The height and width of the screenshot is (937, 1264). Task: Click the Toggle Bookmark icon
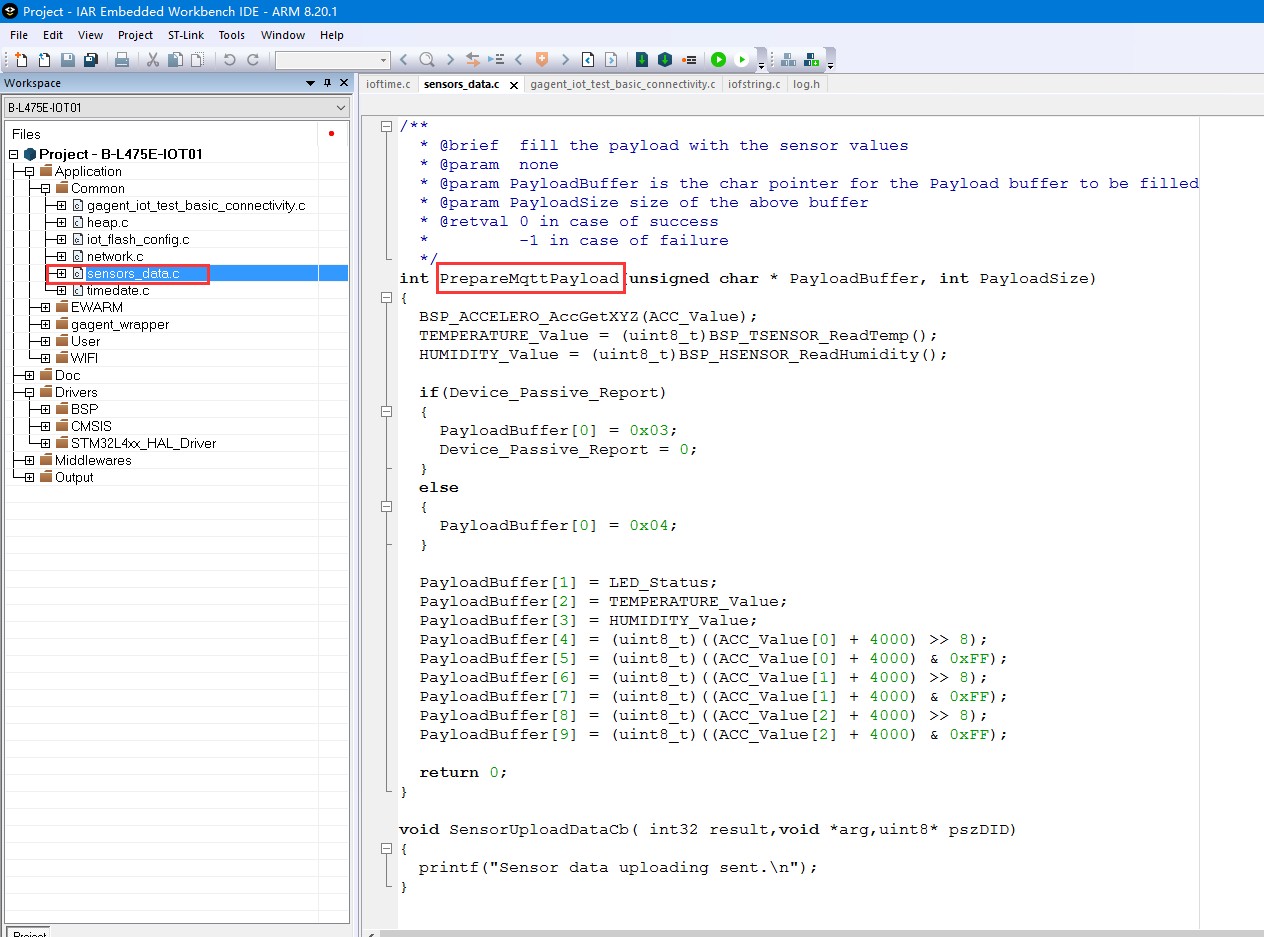point(542,60)
